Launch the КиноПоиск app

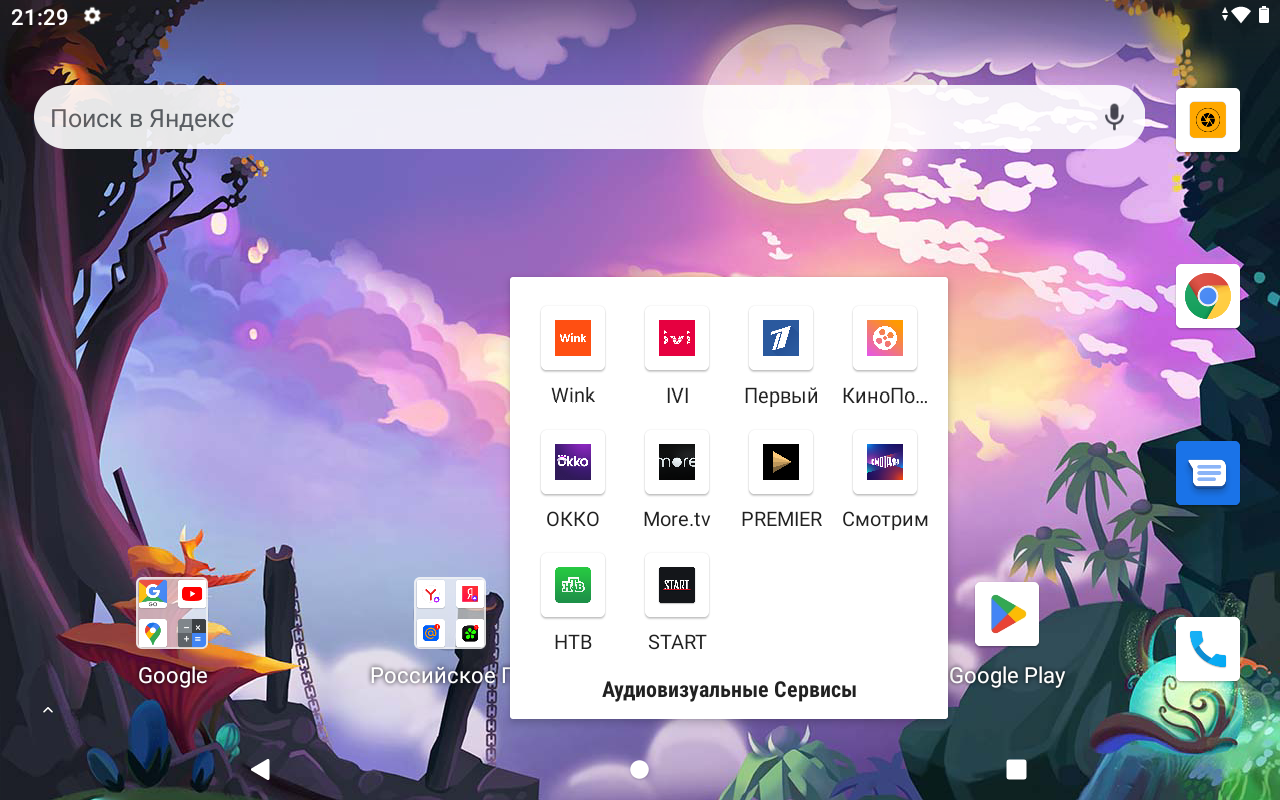click(x=885, y=338)
